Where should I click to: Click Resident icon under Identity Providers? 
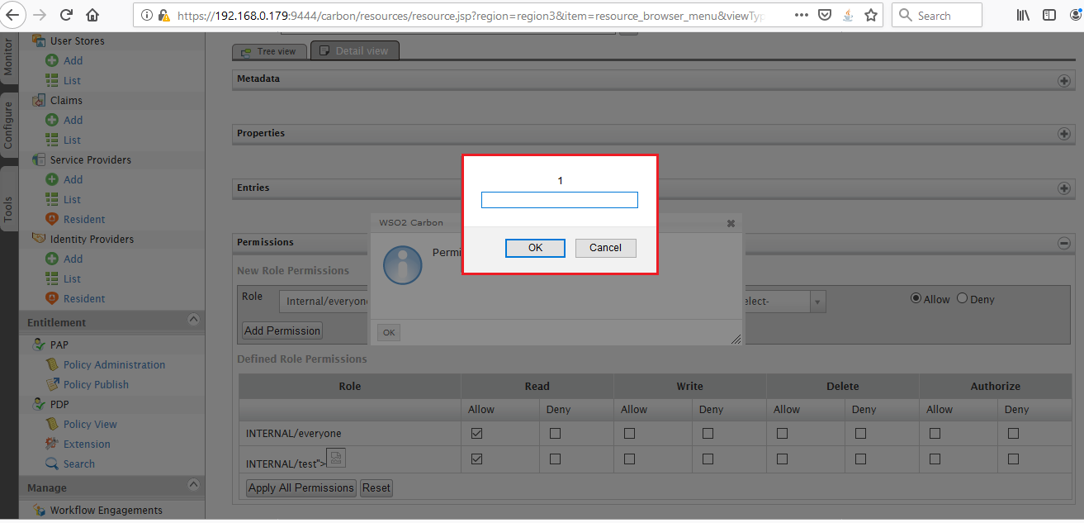[51, 298]
